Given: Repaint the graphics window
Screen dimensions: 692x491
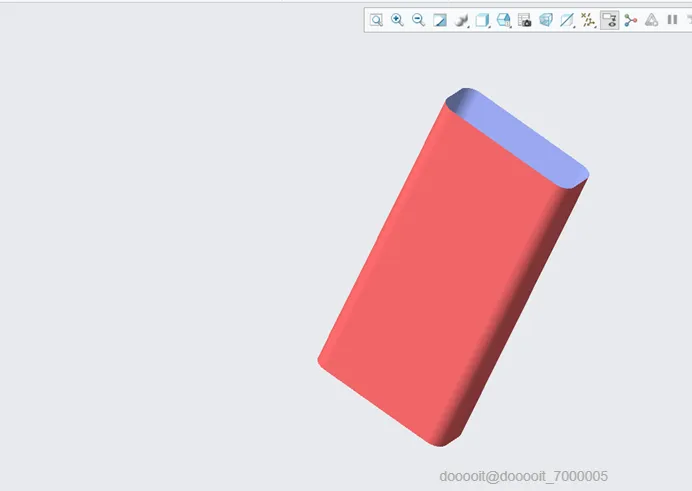Looking at the screenshot, I should click(440, 20).
